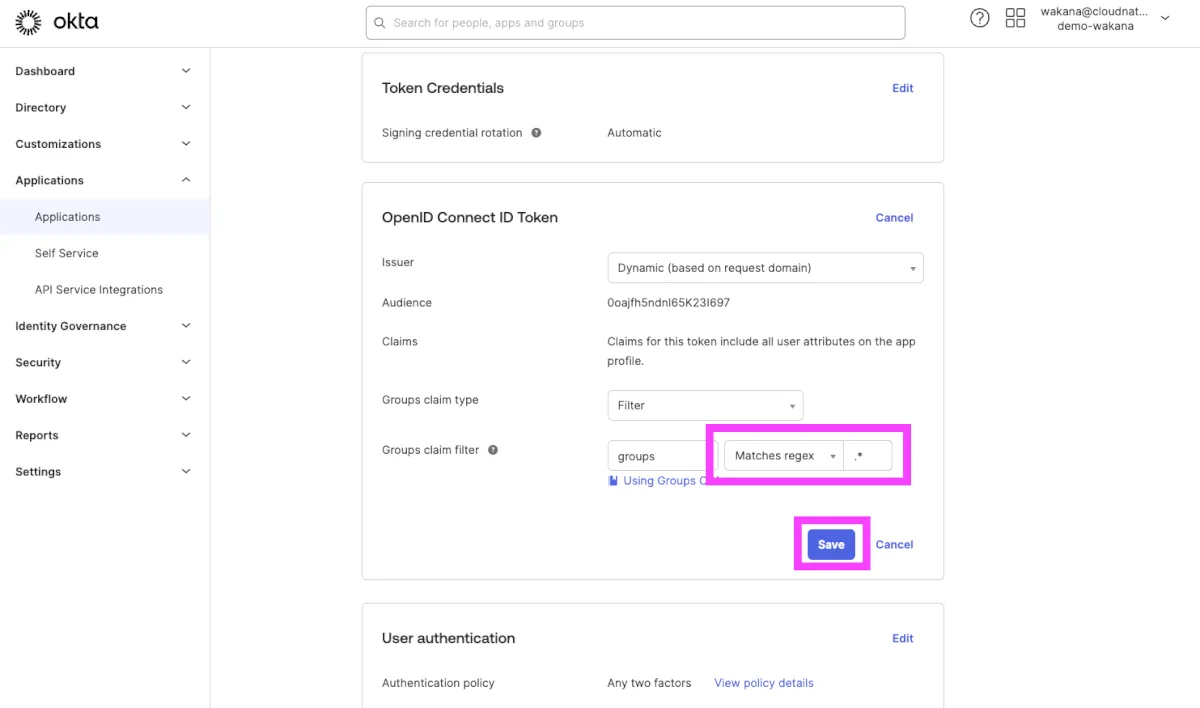Viewport: 1200px width, 708px height.
Task: Open API Service Integrations page
Action: point(99,290)
